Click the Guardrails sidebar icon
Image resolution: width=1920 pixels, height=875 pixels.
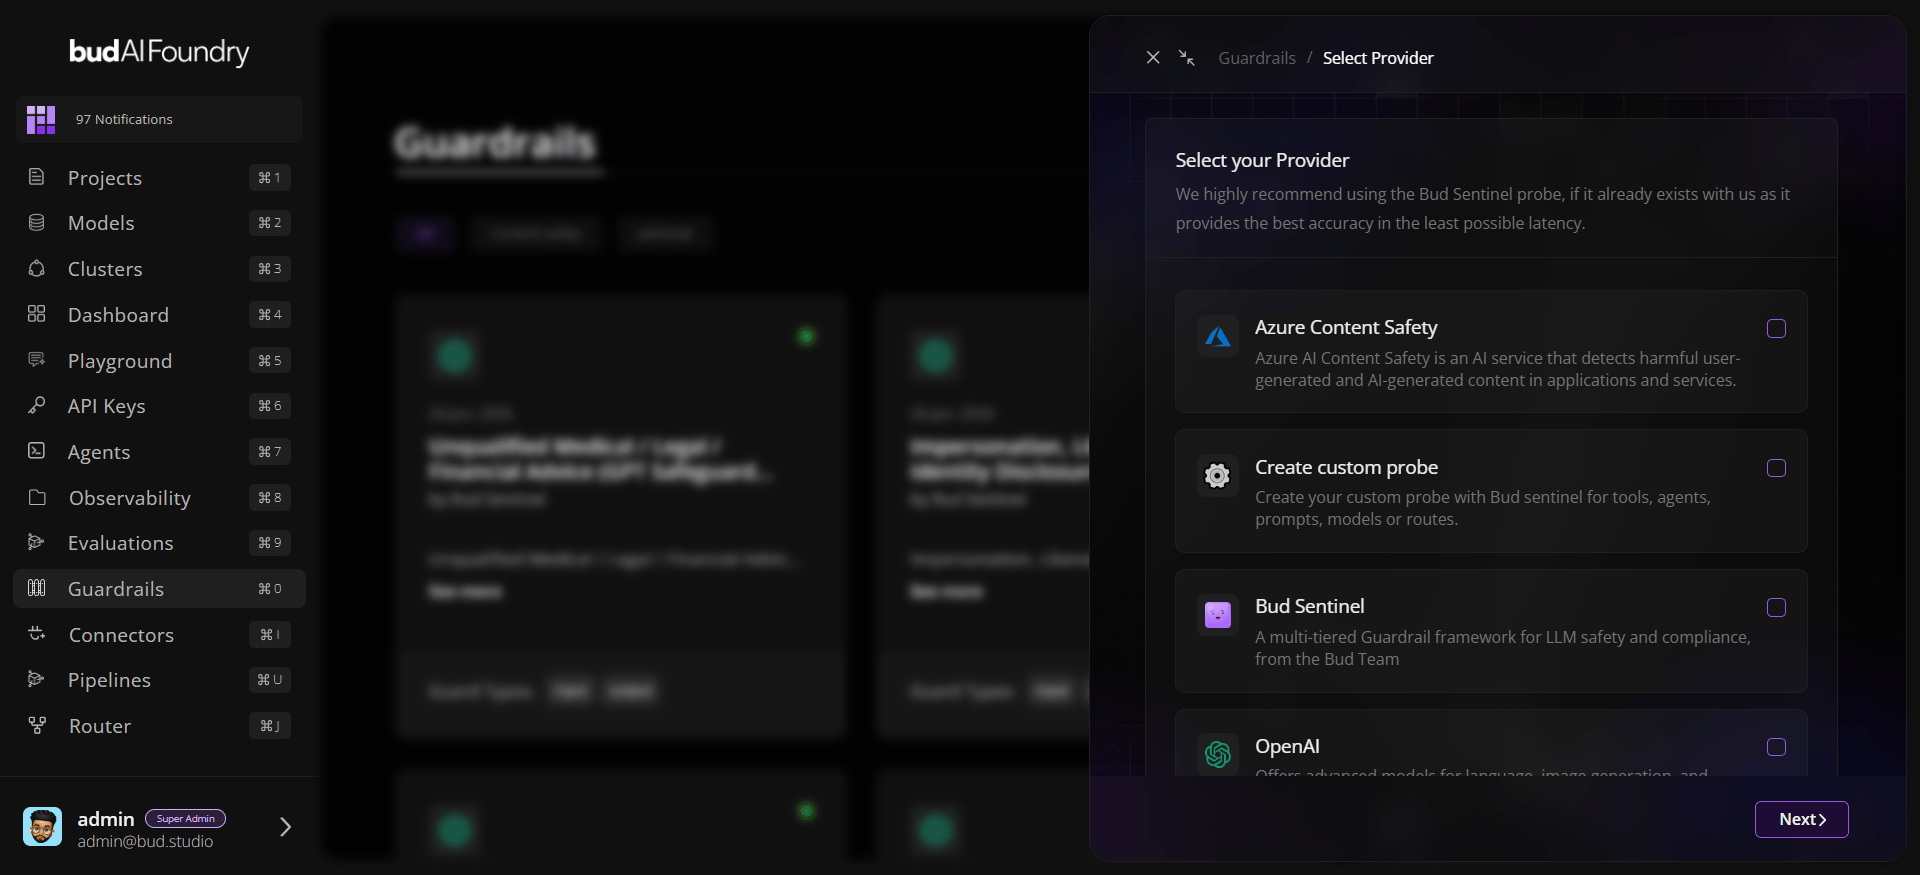(x=37, y=588)
